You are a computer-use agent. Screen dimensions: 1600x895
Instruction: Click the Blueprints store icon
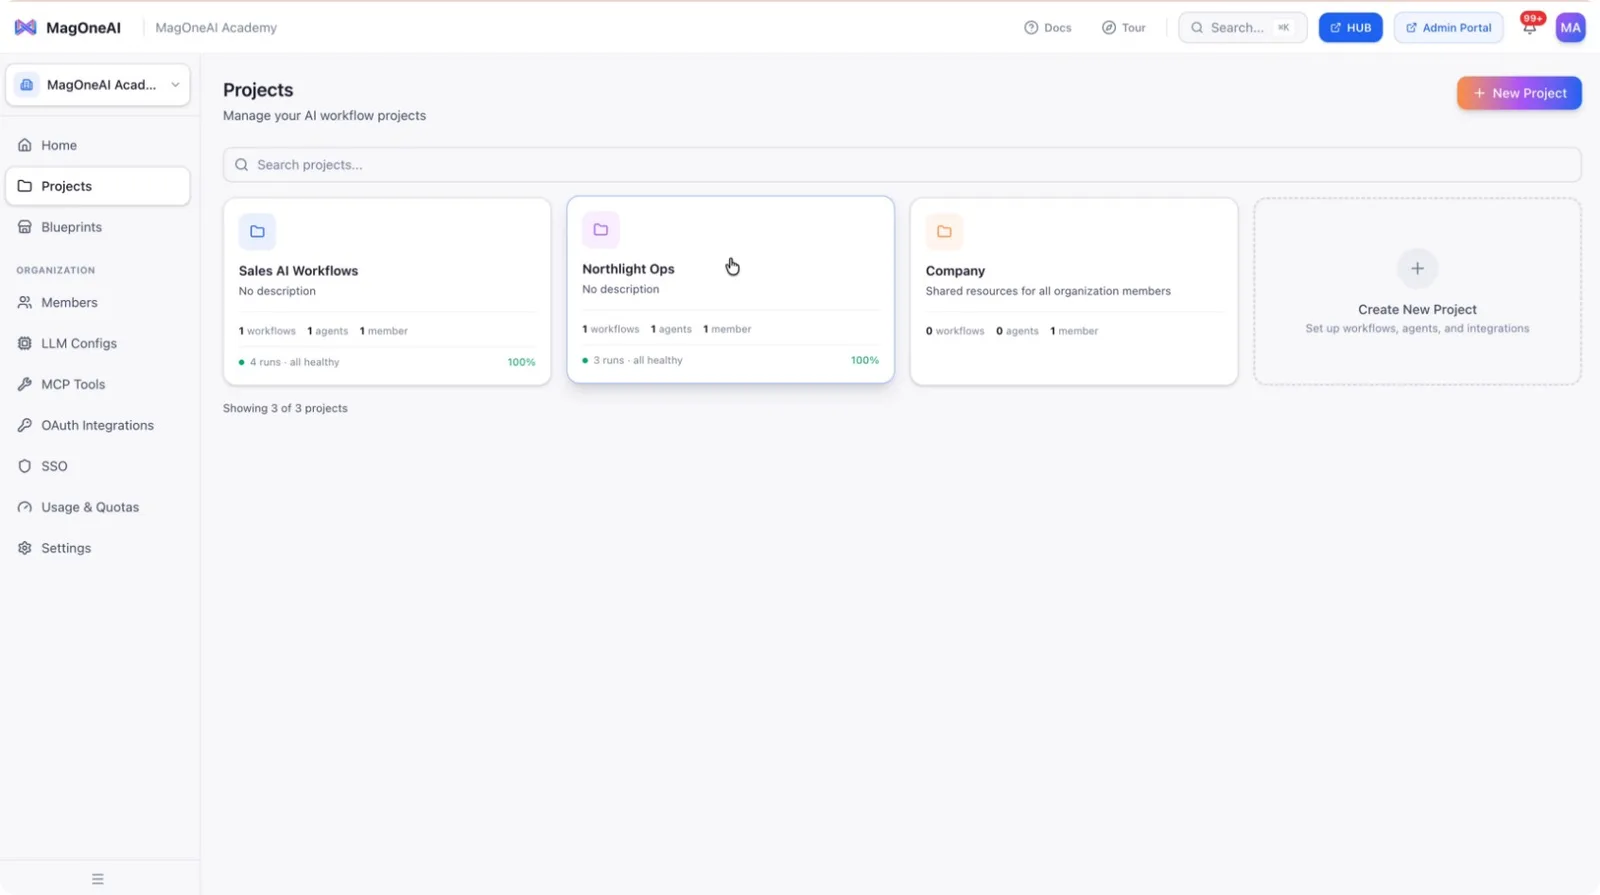[25, 227]
